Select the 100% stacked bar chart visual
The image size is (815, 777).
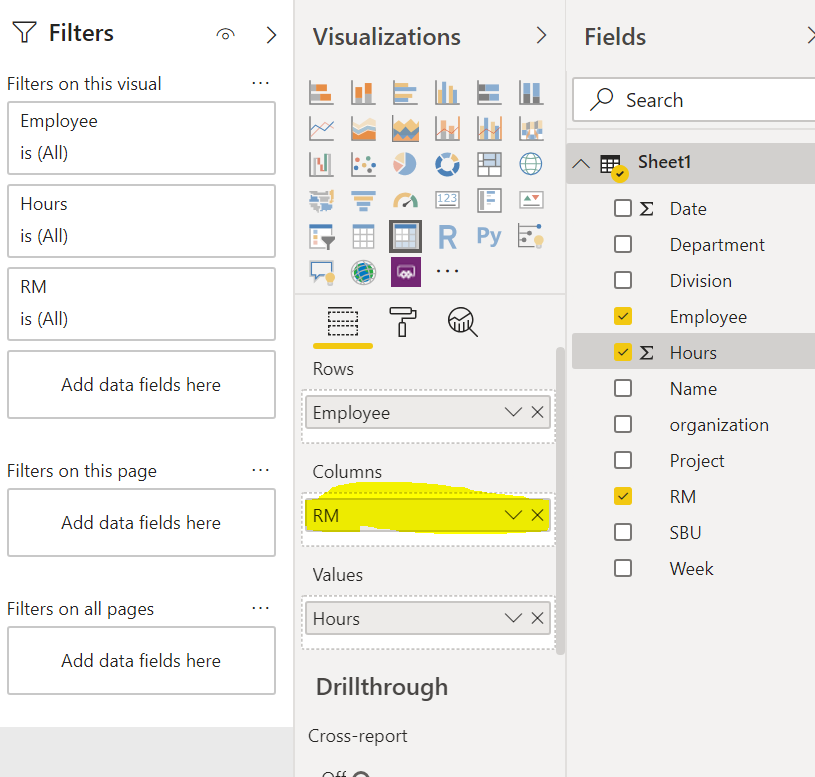tap(489, 93)
